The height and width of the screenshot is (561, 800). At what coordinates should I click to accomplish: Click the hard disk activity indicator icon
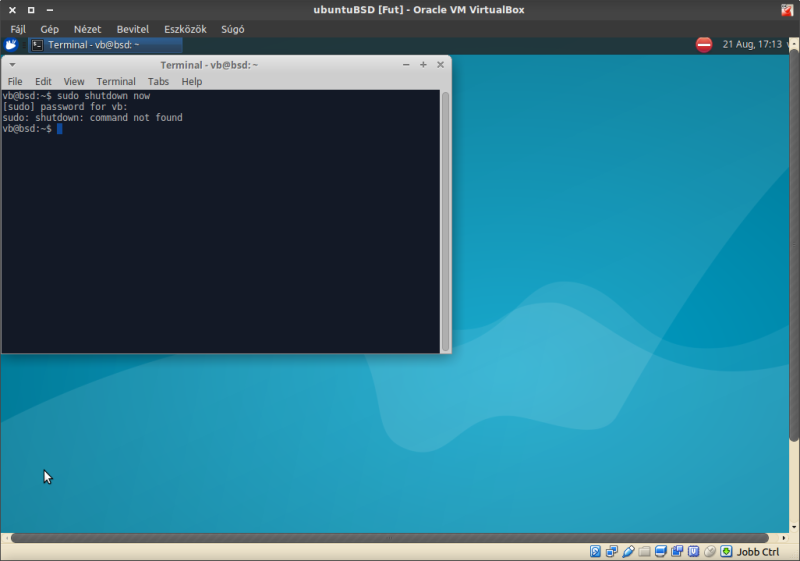(x=595, y=551)
